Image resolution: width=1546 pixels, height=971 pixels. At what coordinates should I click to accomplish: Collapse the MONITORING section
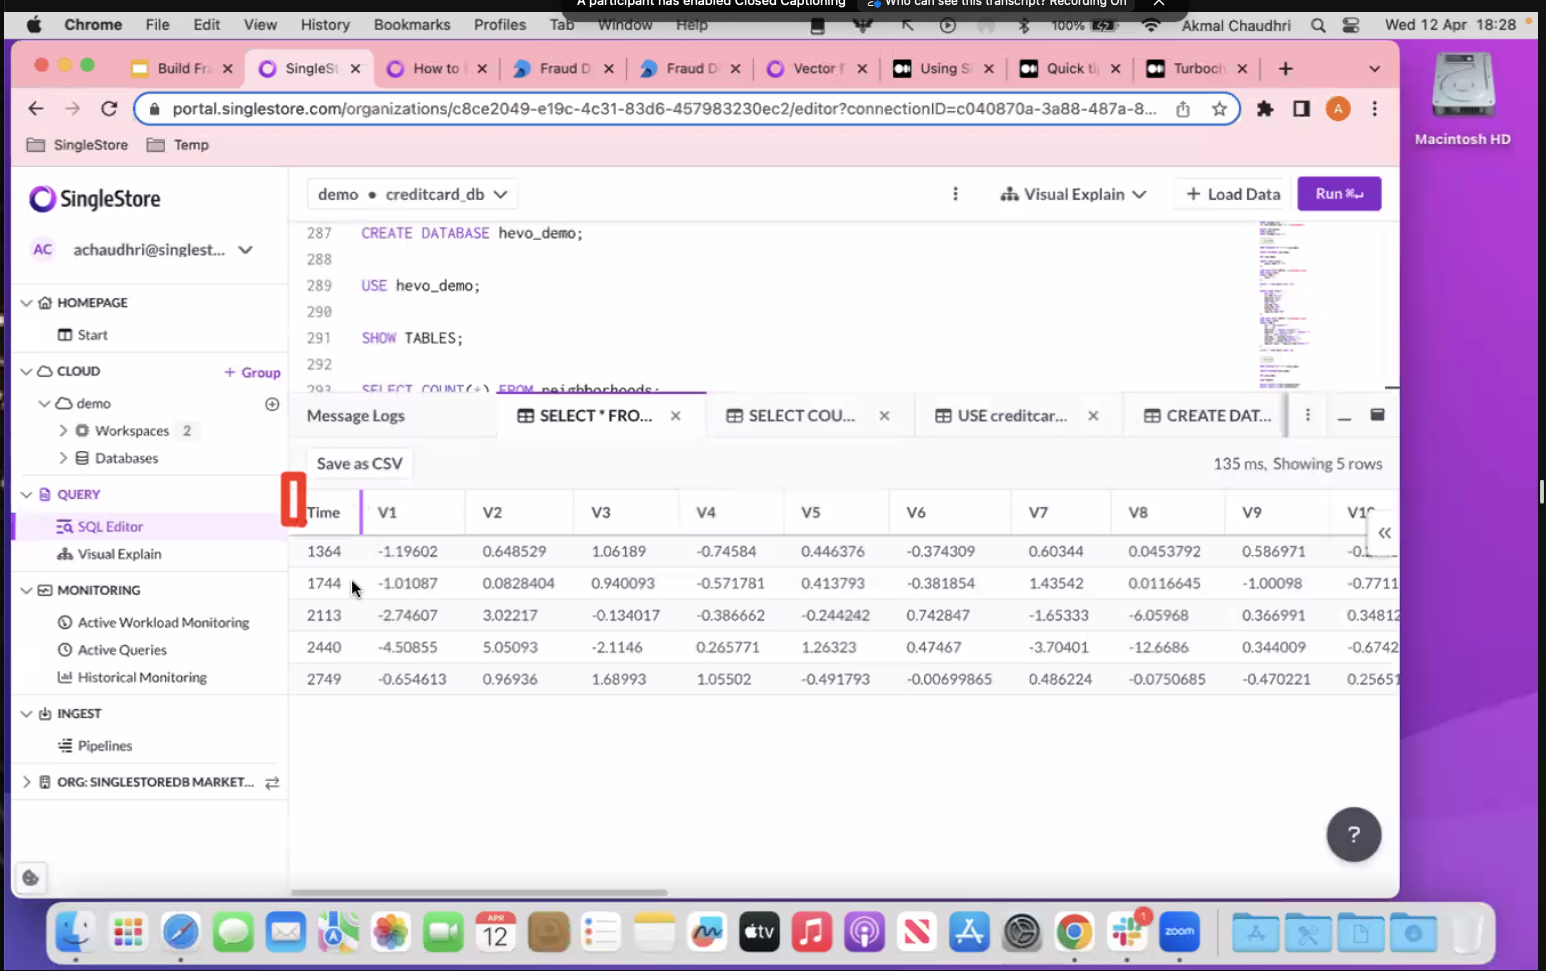tap(27, 590)
